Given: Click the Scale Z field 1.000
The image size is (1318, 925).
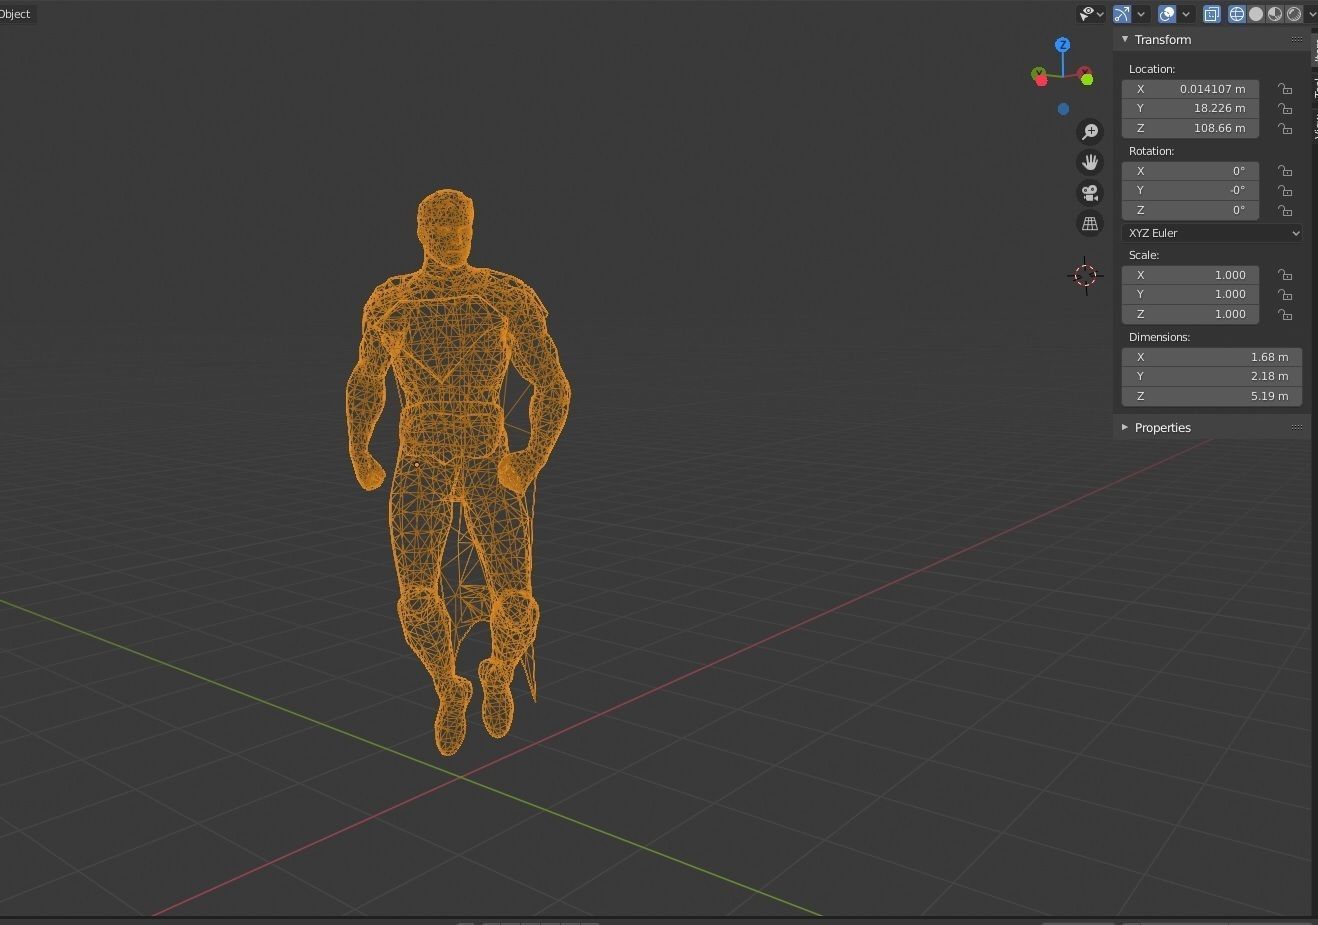Looking at the screenshot, I should [1190, 314].
